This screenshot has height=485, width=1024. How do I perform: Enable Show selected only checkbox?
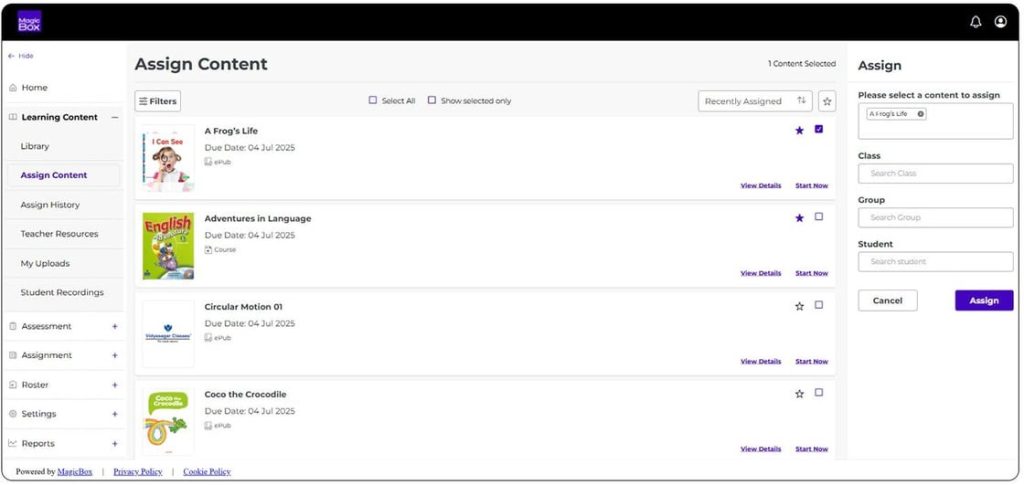432,100
